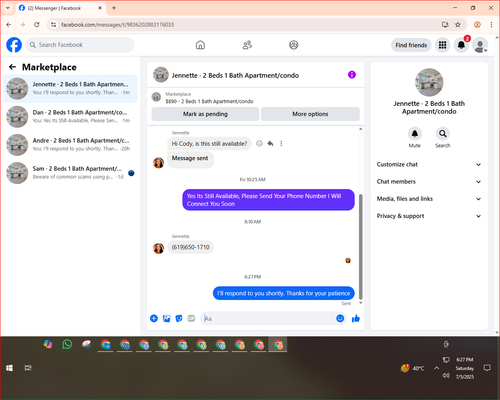Click the Jennette listing photo in right panel
This screenshot has width=500, height=400.
[429, 82]
